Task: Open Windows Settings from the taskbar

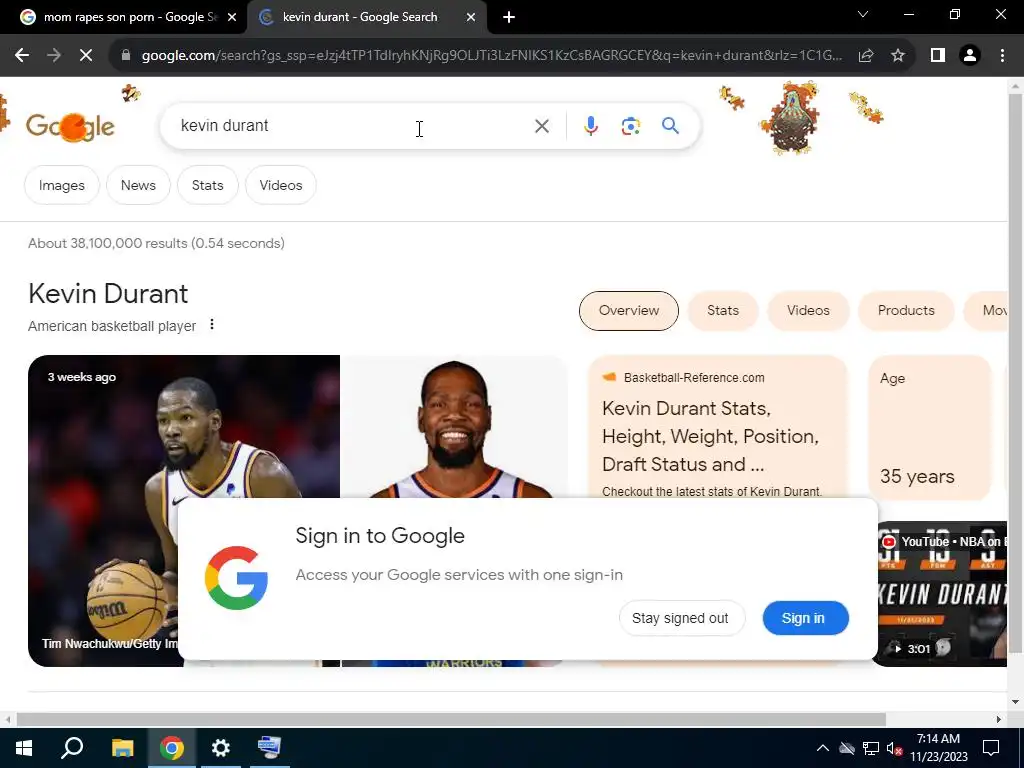Action: pyautogui.click(x=221, y=748)
